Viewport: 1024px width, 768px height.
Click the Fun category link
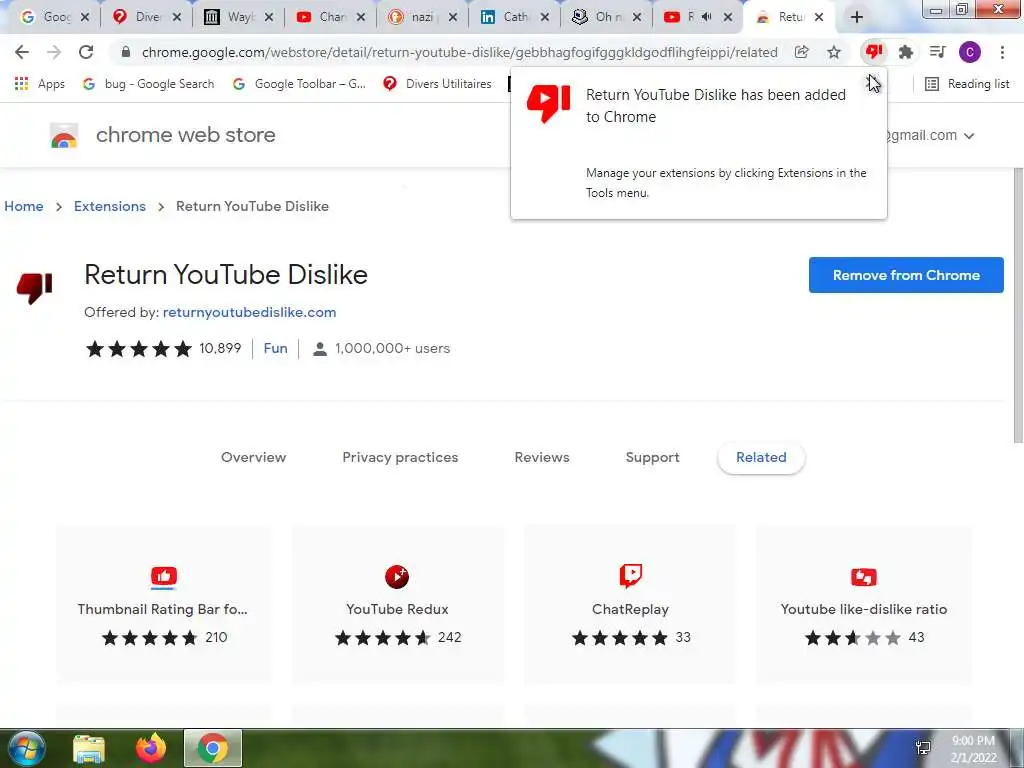(x=276, y=348)
